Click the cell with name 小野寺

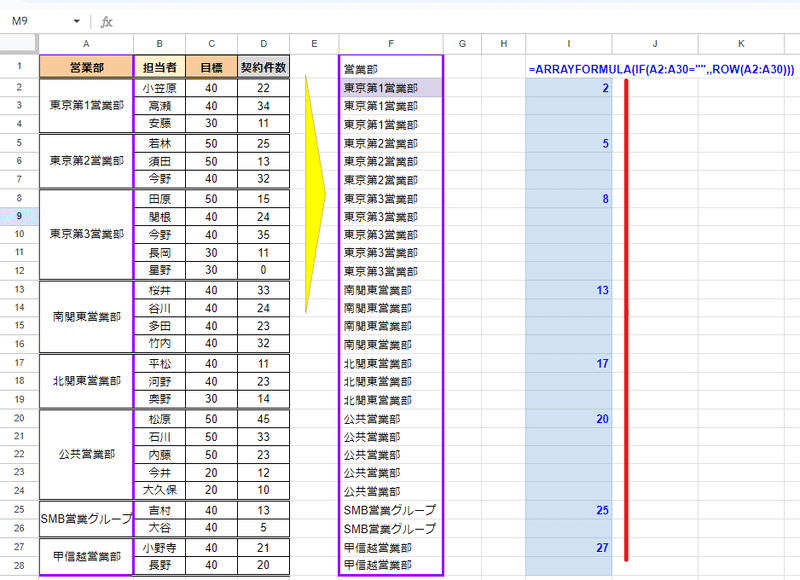pos(160,548)
